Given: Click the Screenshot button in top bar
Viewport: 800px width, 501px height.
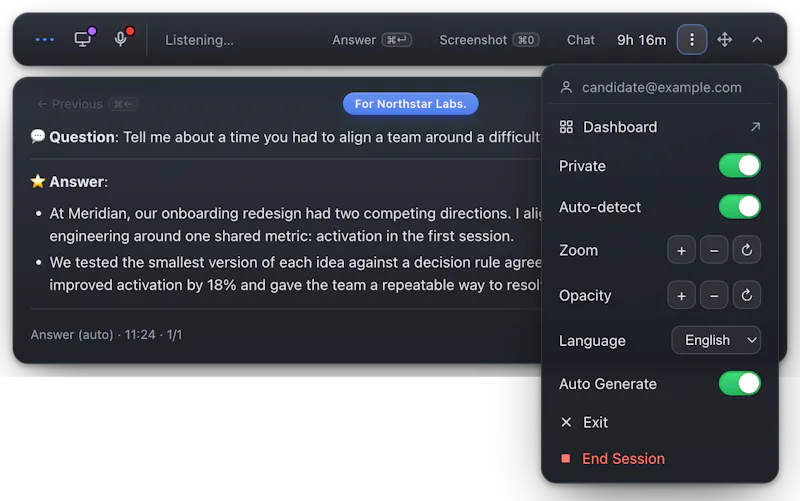Looking at the screenshot, I should (x=489, y=40).
